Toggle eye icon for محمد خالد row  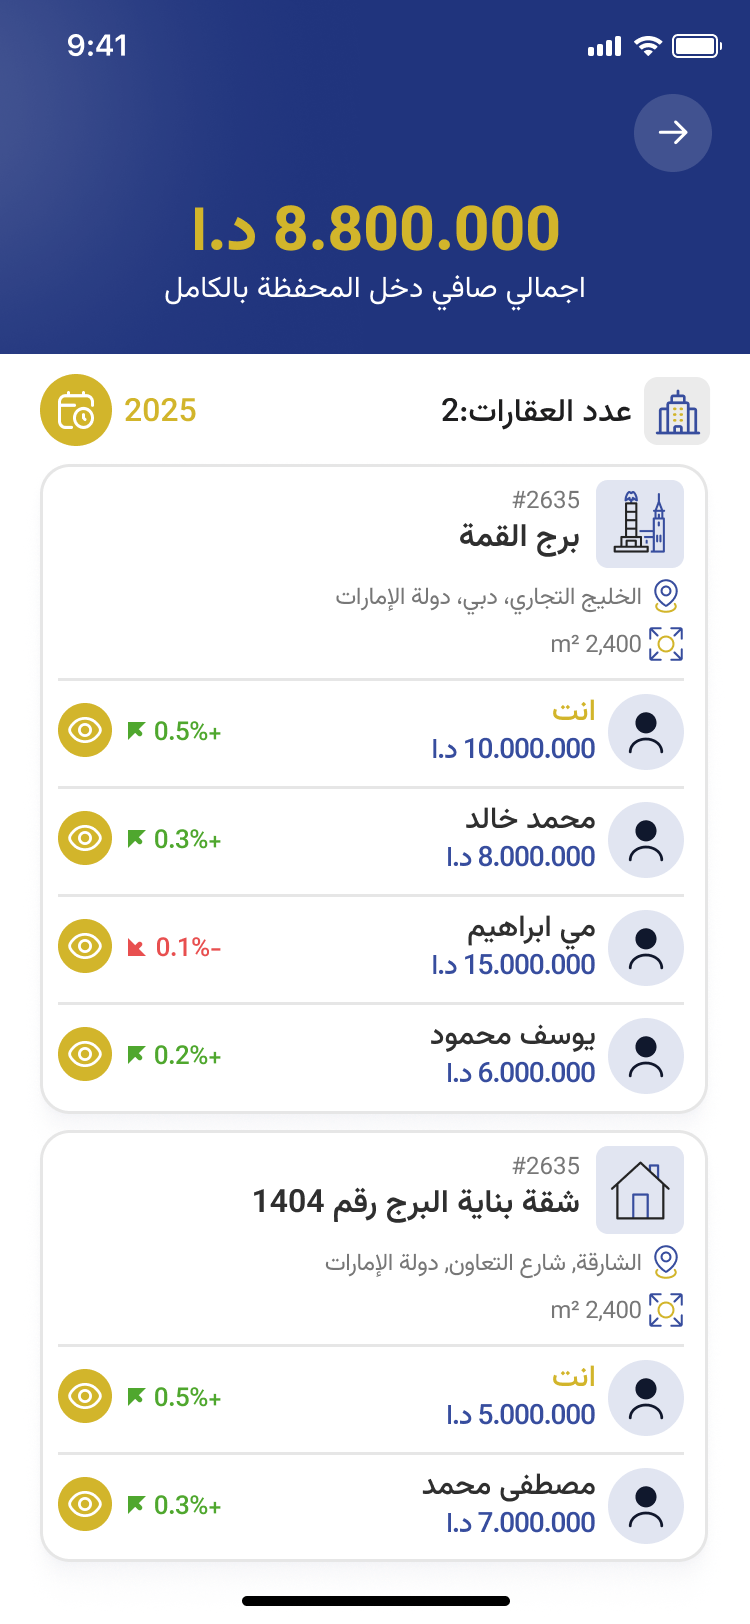tap(85, 838)
